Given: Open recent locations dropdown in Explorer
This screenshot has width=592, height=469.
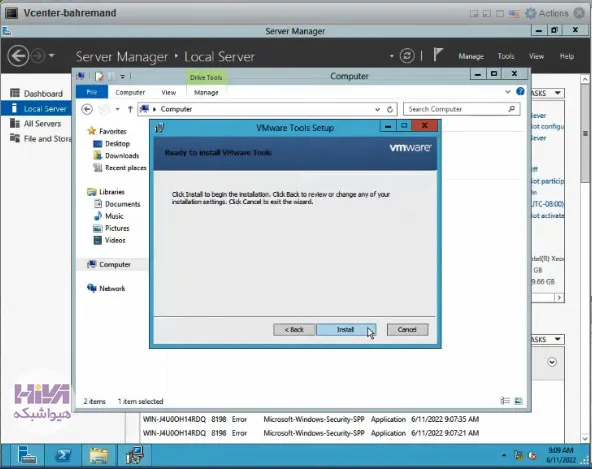Looking at the screenshot, I should point(117,109).
